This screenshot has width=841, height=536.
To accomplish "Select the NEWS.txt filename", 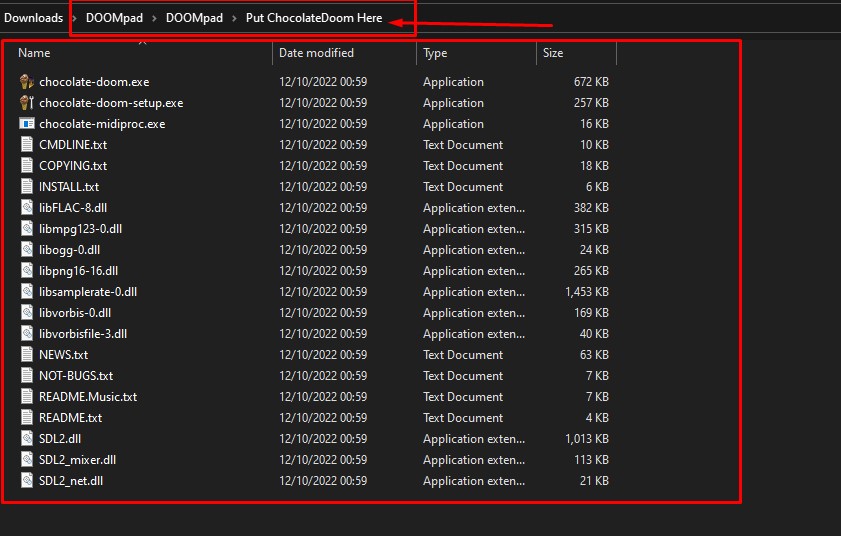I will pyautogui.click(x=63, y=355).
